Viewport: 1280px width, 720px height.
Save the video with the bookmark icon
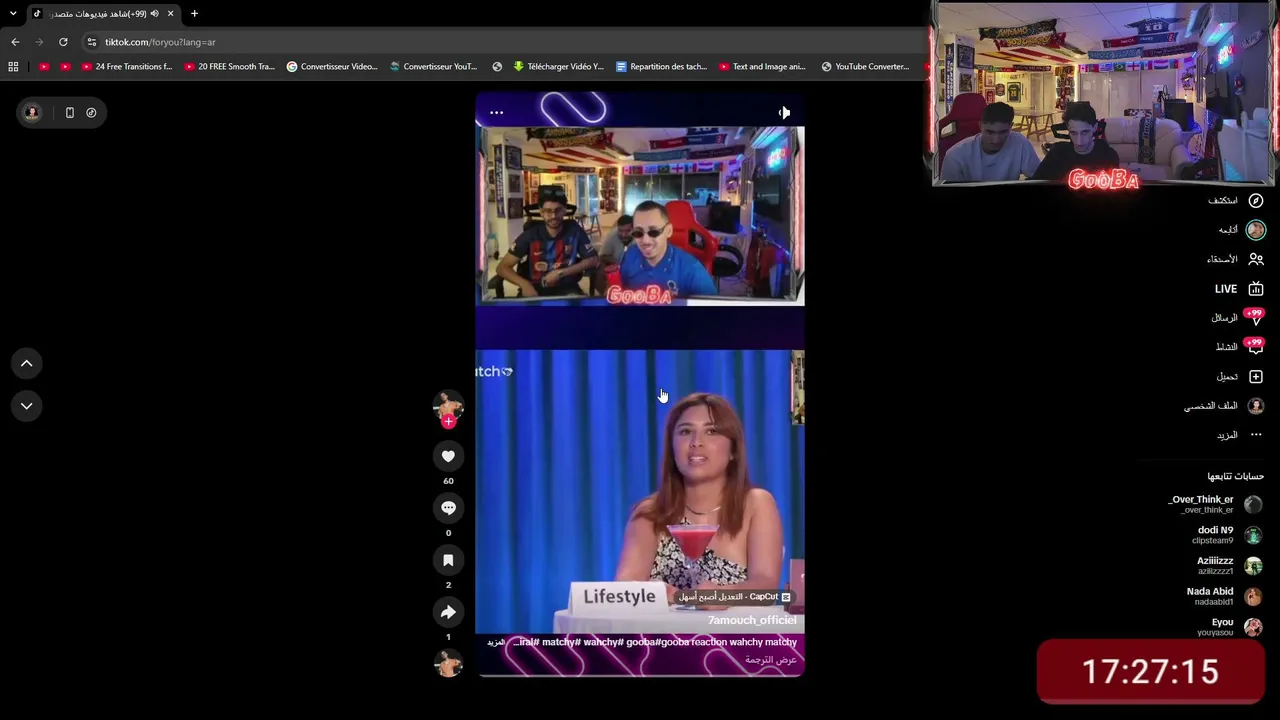pos(448,560)
